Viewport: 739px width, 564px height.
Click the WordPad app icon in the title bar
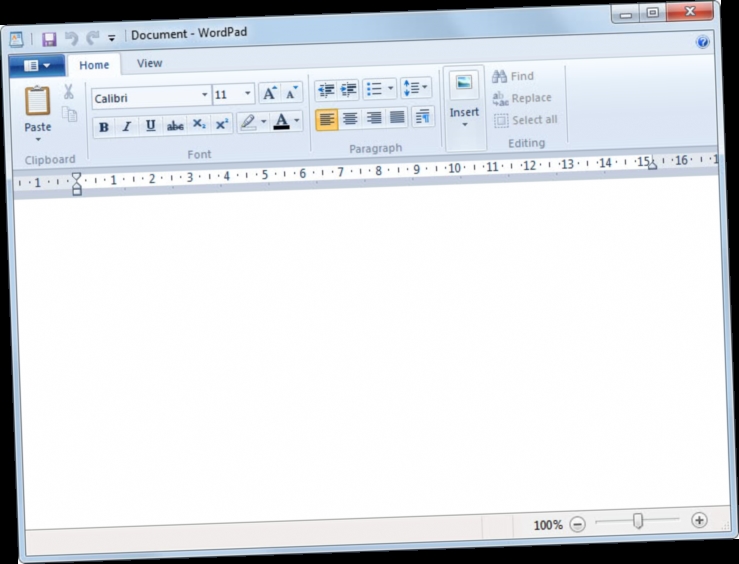16,40
